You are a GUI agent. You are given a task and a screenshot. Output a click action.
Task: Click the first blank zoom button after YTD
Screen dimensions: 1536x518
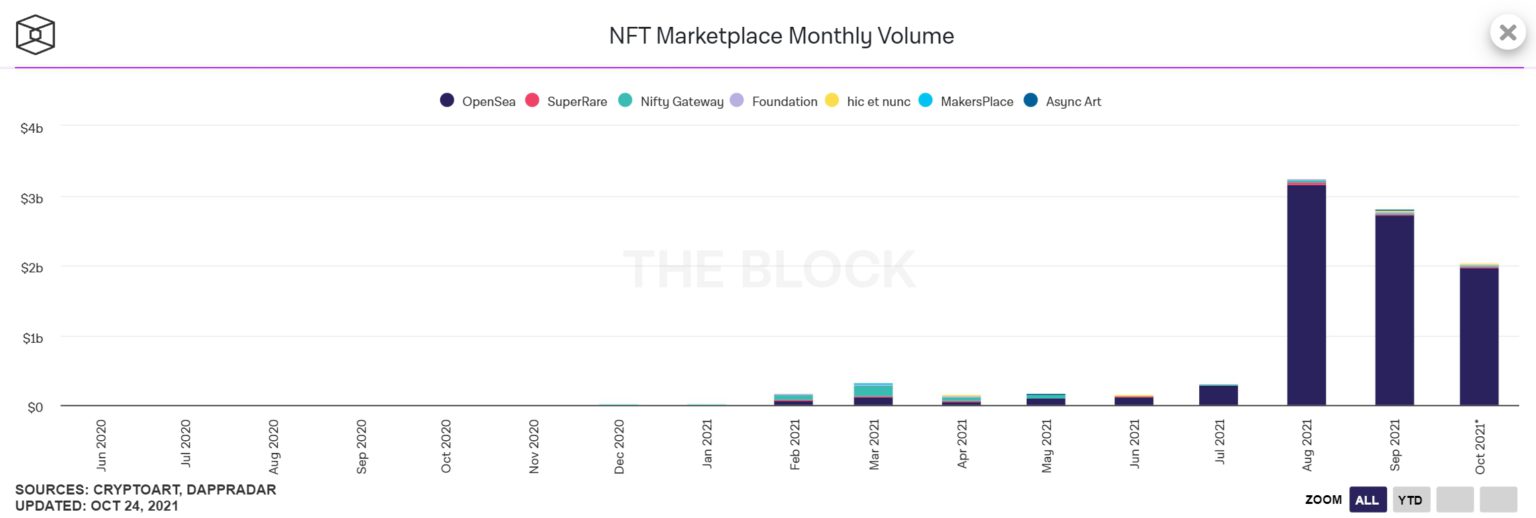click(x=1455, y=499)
